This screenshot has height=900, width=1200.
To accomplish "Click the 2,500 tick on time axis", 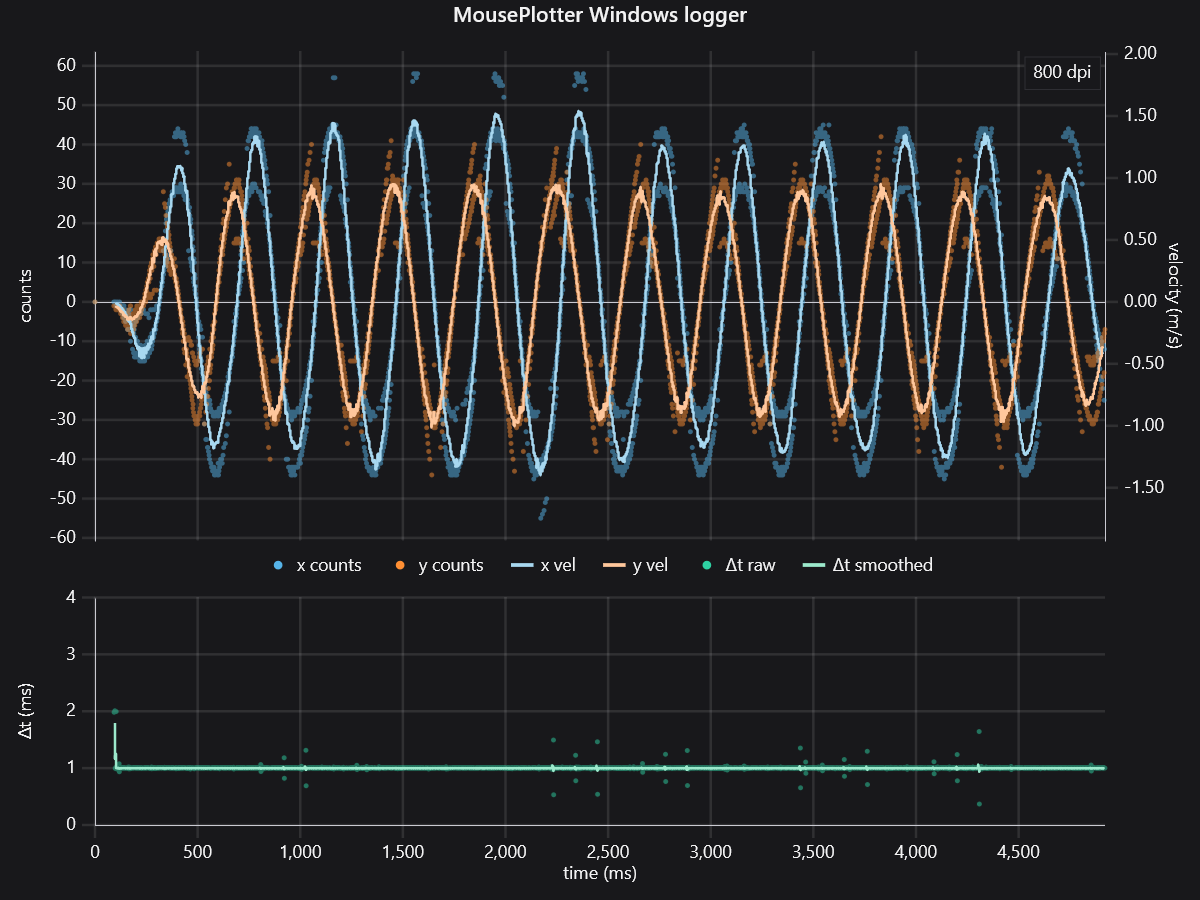I will point(607,850).
